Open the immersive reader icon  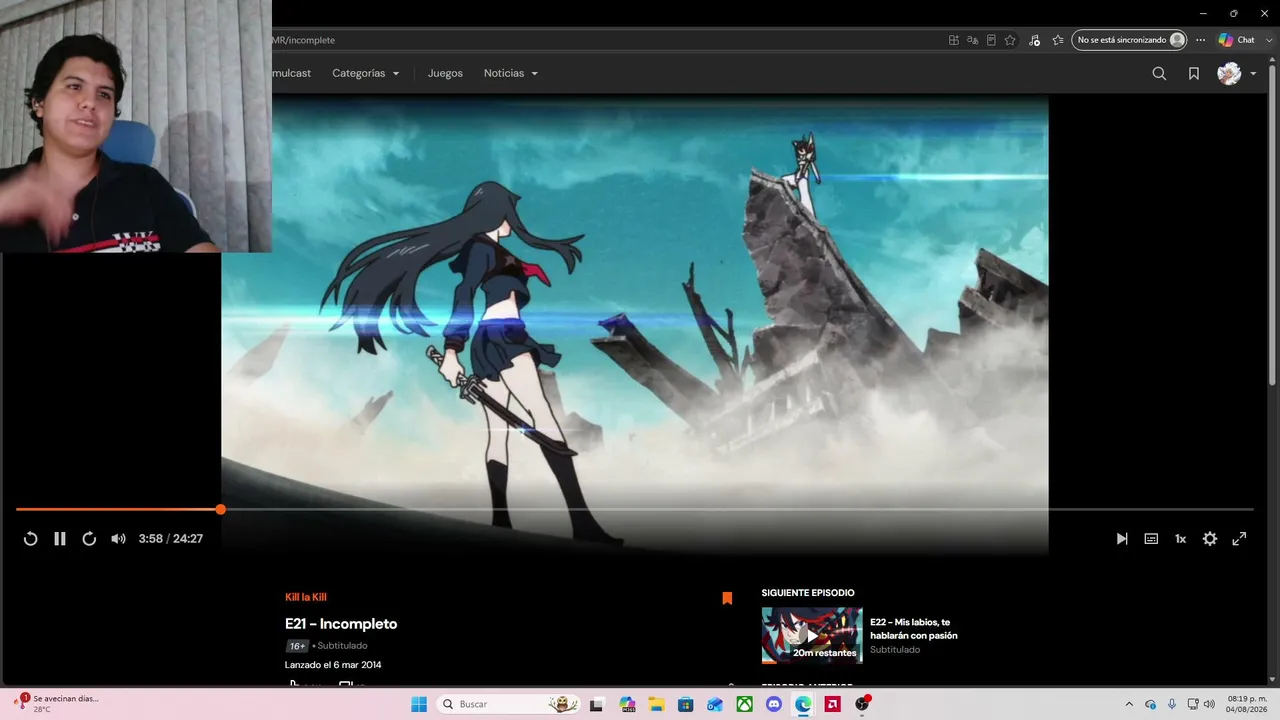coord(991,40)
